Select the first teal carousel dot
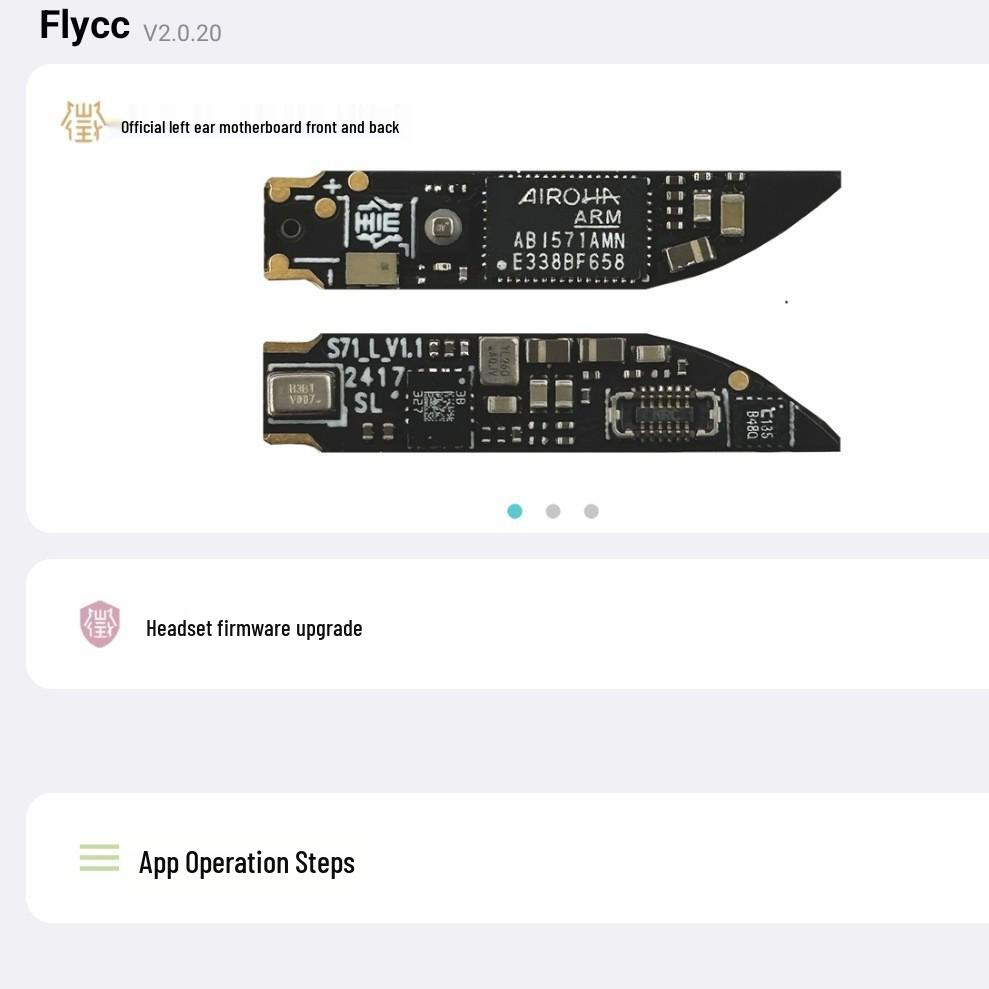 pyautogui.click(x=515, y=511)
